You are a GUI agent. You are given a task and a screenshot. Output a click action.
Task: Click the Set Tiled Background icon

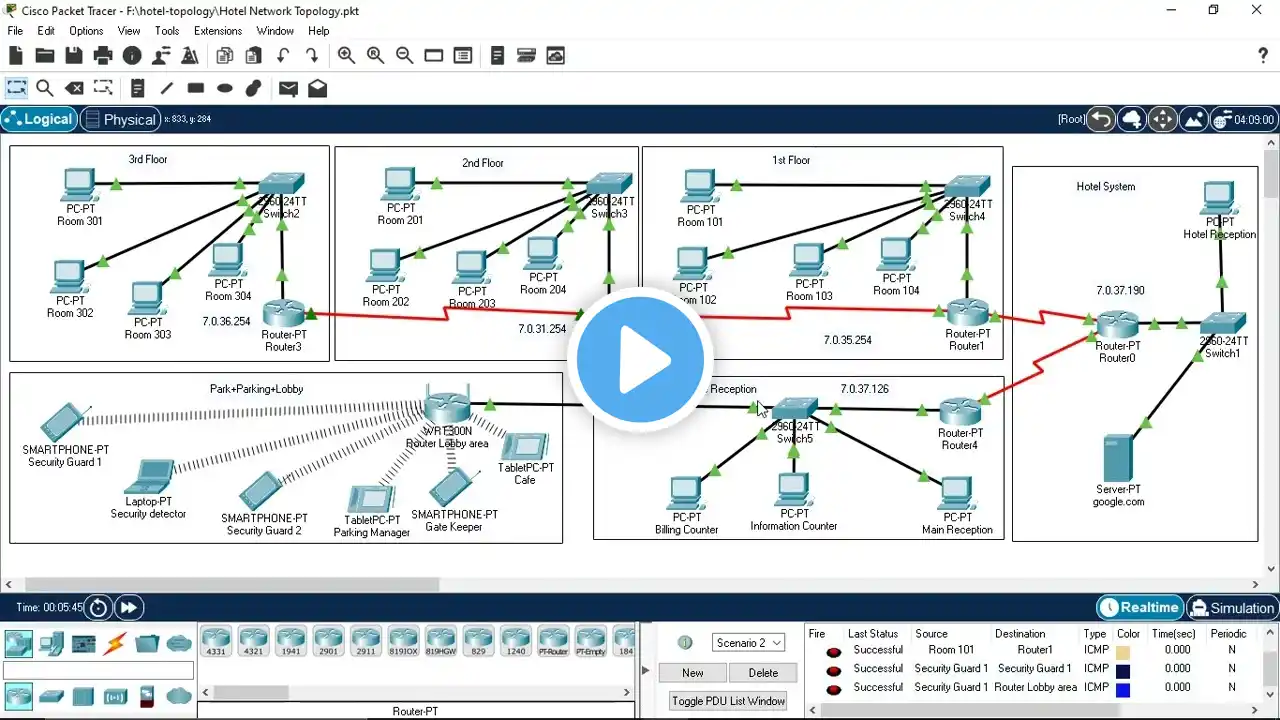(1194, 119)
